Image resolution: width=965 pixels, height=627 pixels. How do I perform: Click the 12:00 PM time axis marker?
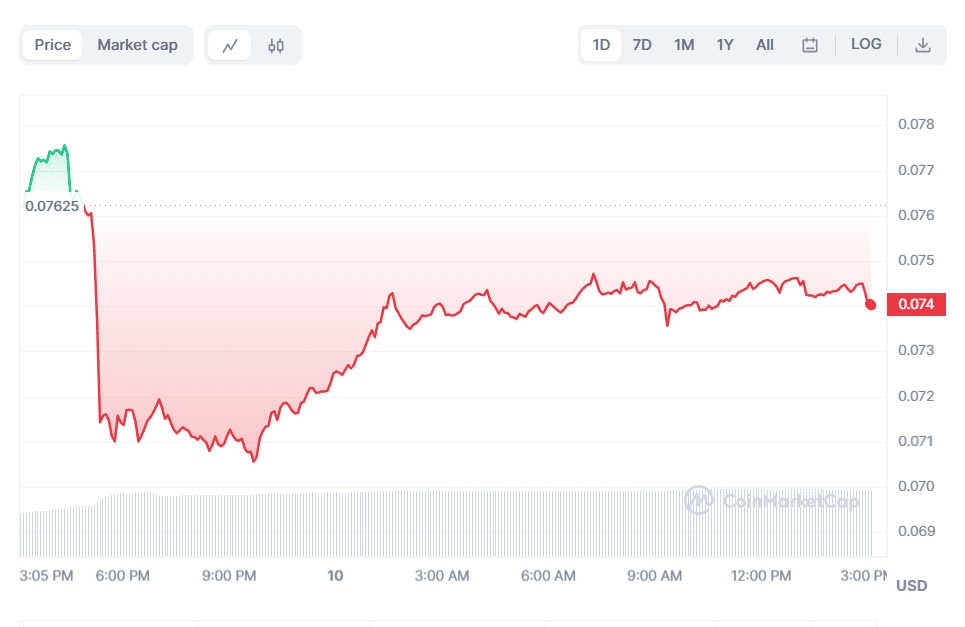[x=761, y=576]
